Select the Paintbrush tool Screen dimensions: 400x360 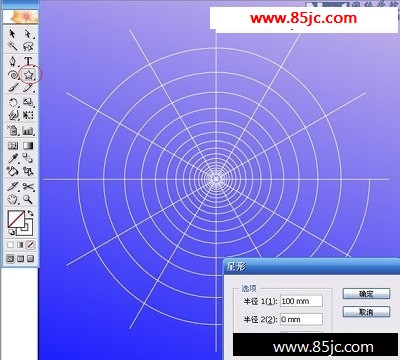pyautogui.click(x=13, y=88)
